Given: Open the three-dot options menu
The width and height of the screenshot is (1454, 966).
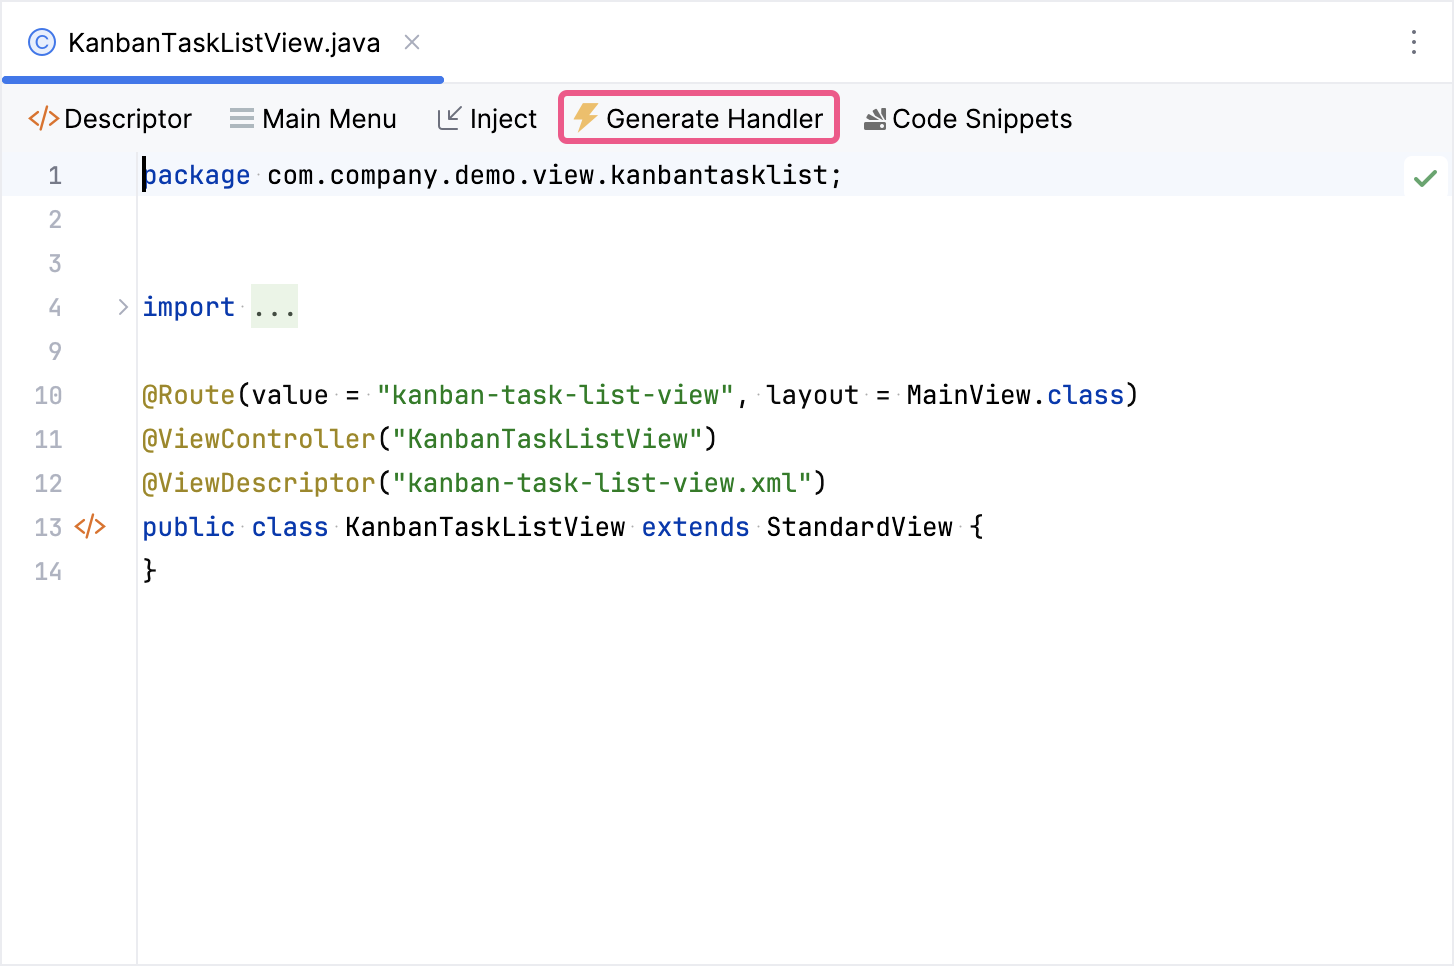Looking at the screenshot, I should click(1414, 42).
